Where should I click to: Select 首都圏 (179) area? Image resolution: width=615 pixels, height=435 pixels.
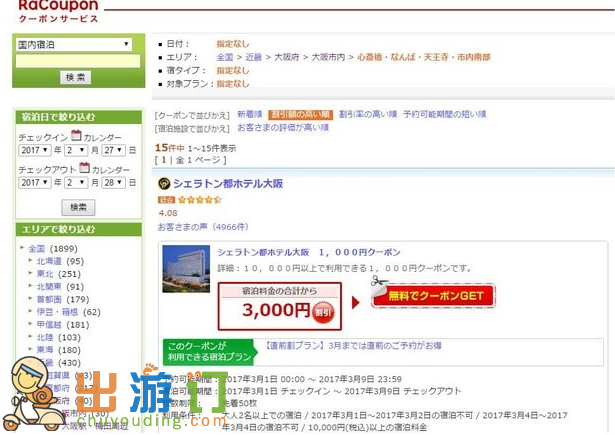coord(63,299)
